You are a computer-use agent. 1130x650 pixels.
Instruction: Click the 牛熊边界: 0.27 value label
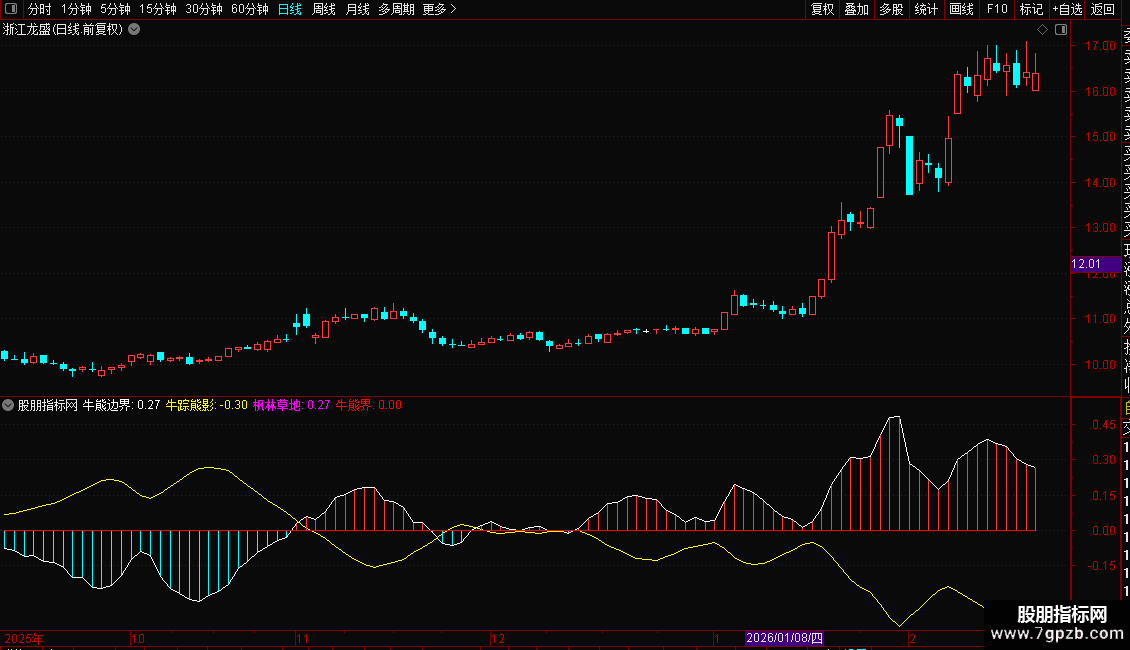coord(121,405)
